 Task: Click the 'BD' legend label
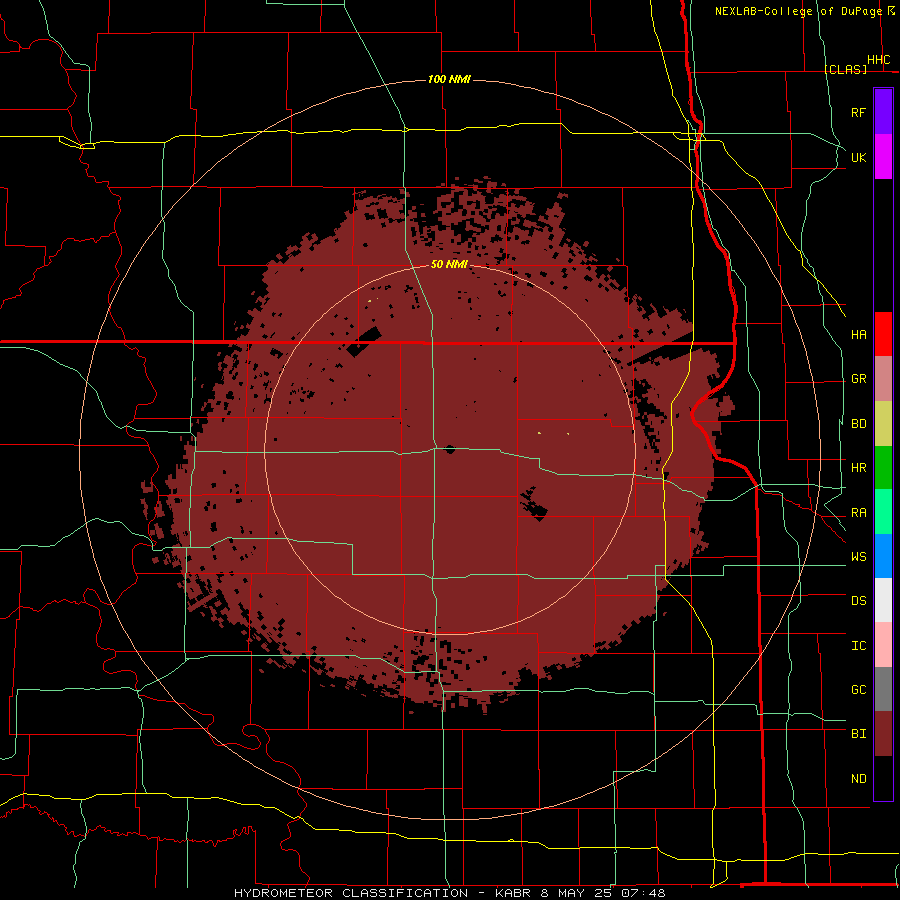point(858,424)
